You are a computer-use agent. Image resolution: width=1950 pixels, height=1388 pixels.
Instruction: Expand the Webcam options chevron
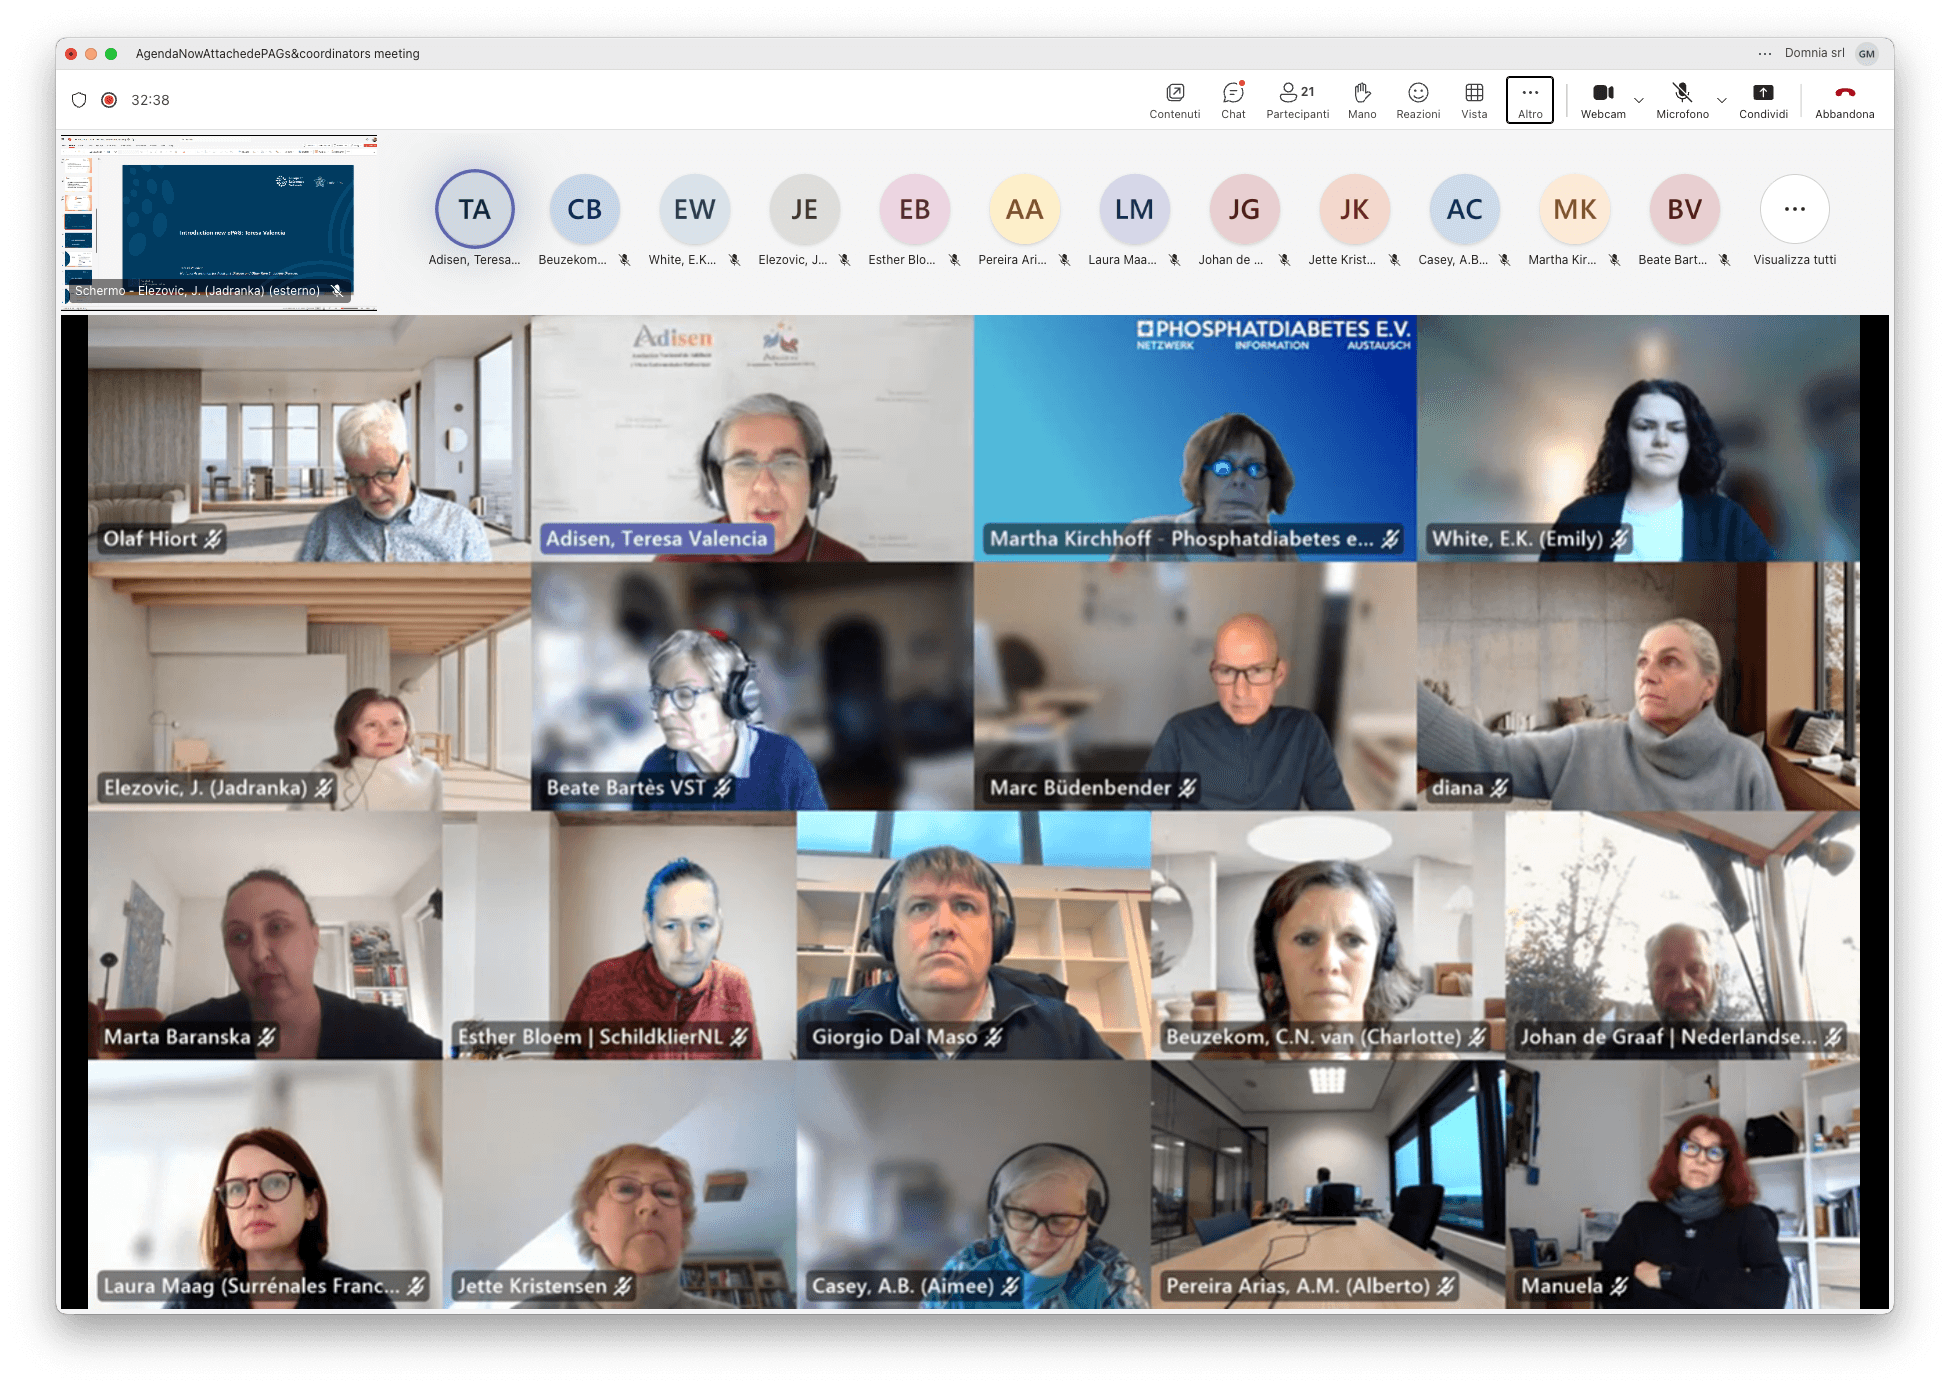click(x=1638, y=100)
